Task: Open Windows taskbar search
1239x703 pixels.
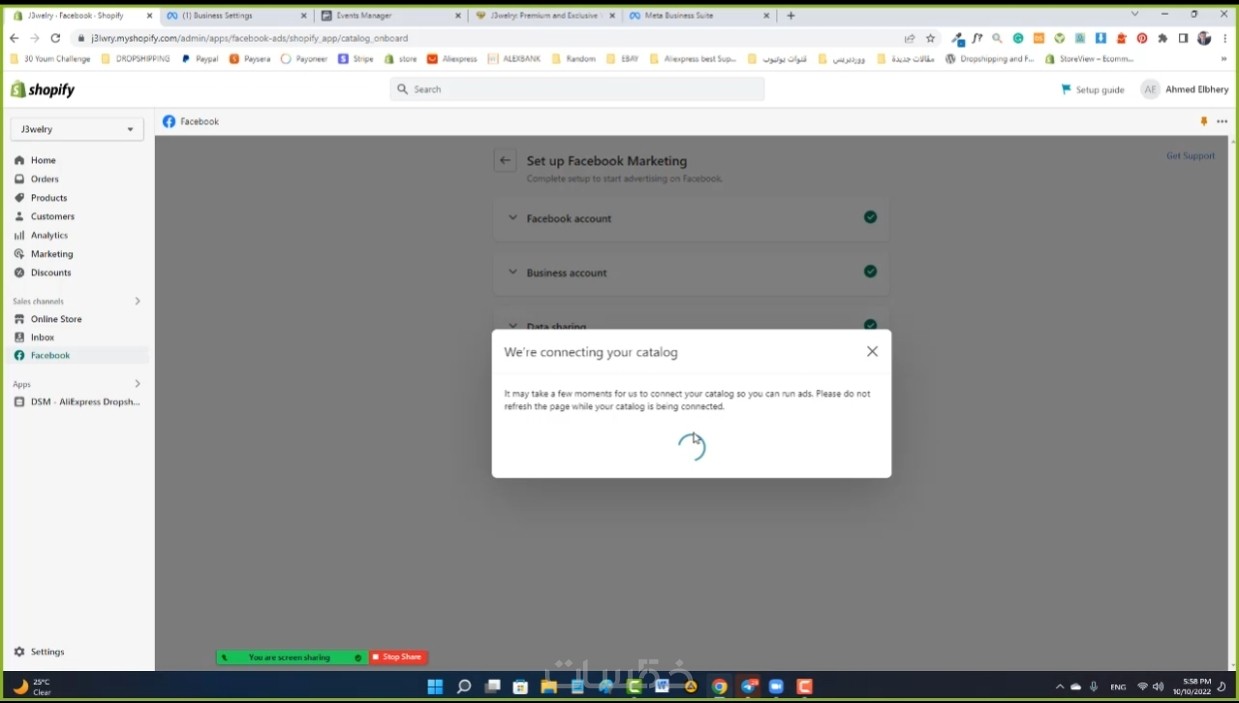Action: (x=464, y=687)
